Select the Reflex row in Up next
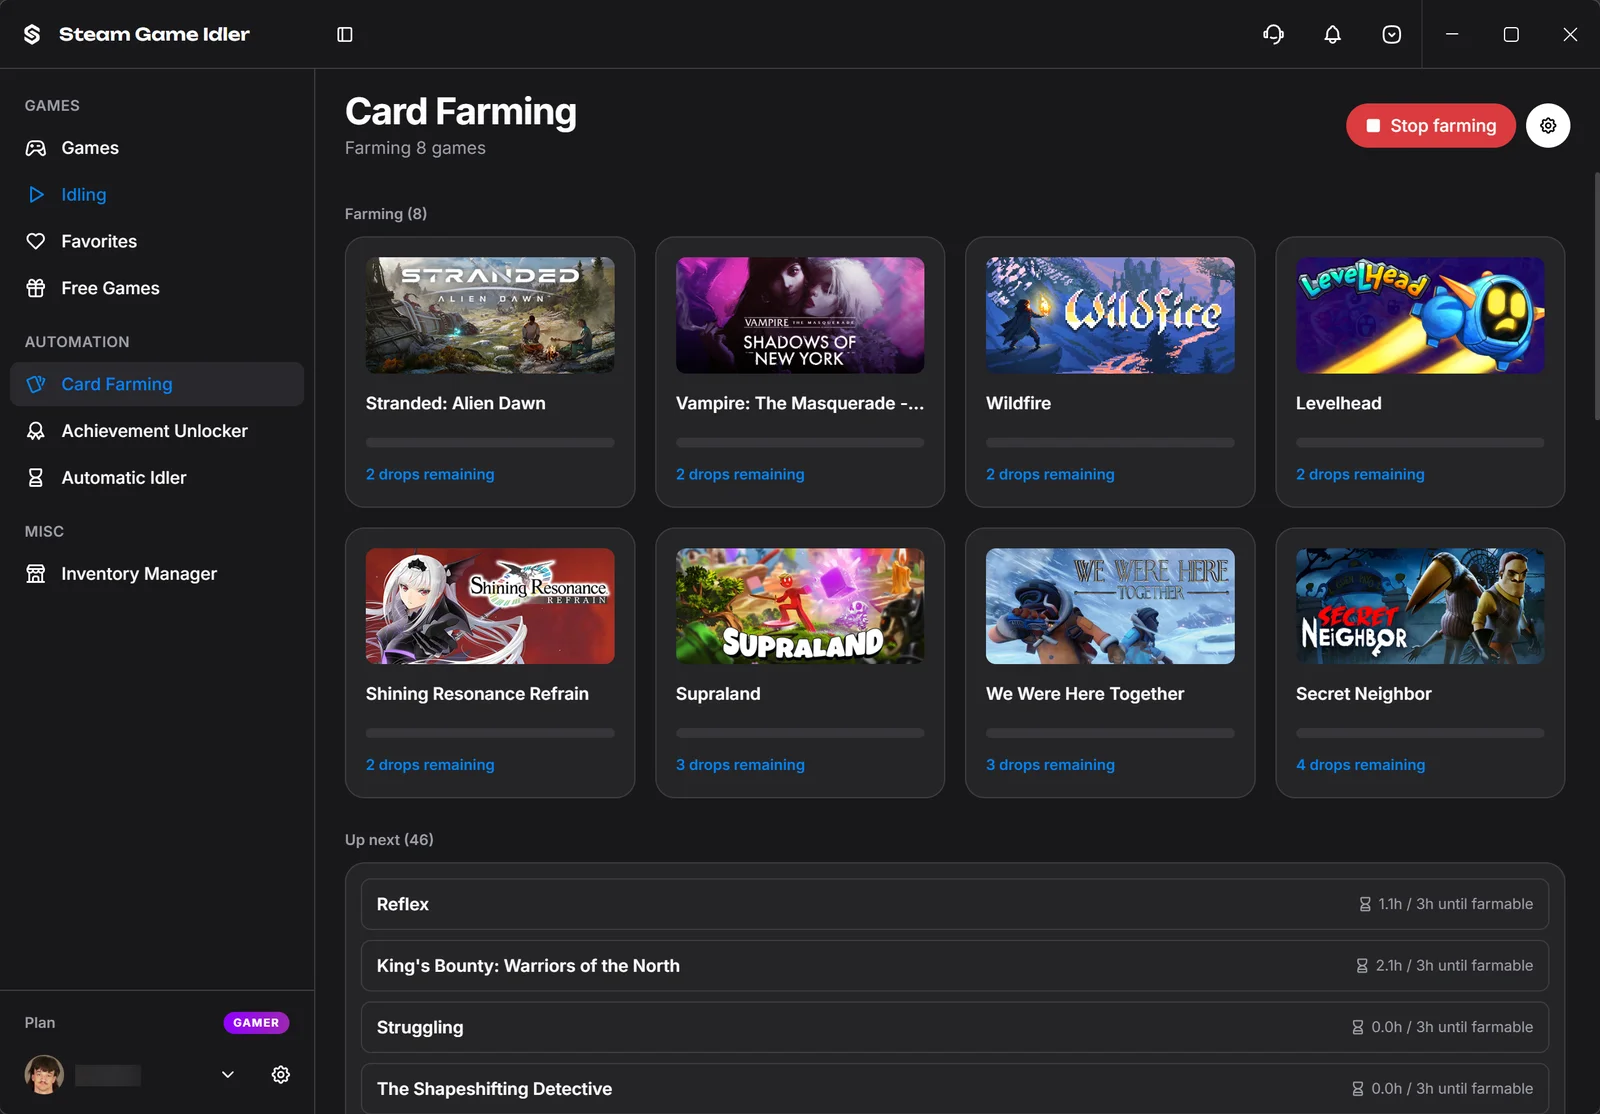The image size is (1600, 1114). pyautogui.click(x=955, y=904)
